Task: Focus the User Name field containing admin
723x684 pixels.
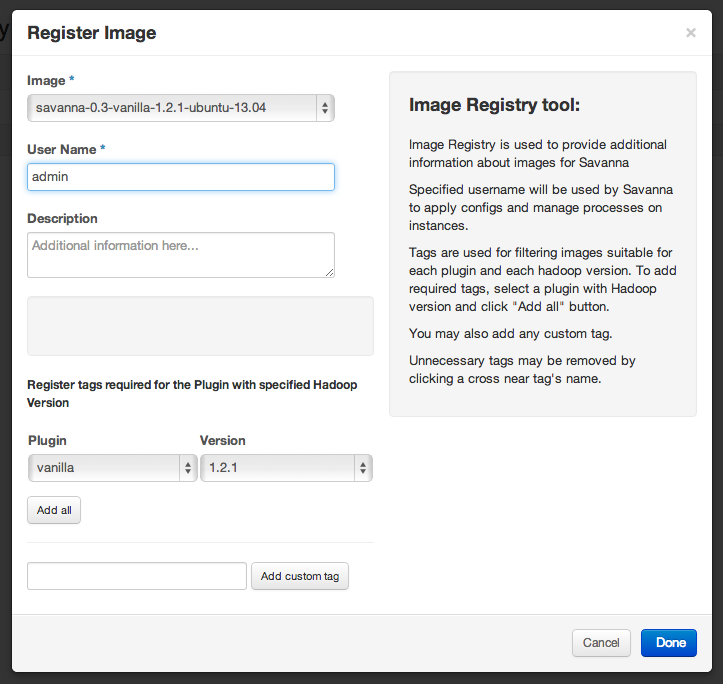Action: pyautogui.click(x=181, y=177)
